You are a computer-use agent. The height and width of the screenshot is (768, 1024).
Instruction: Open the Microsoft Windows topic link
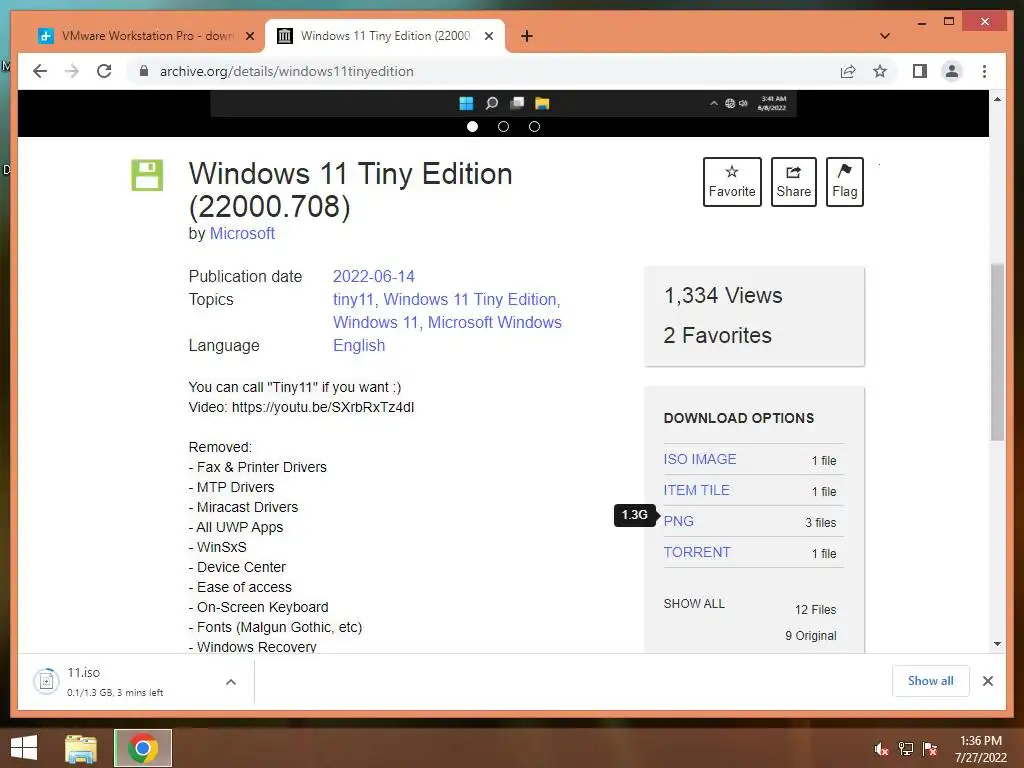tap(494, 322)
